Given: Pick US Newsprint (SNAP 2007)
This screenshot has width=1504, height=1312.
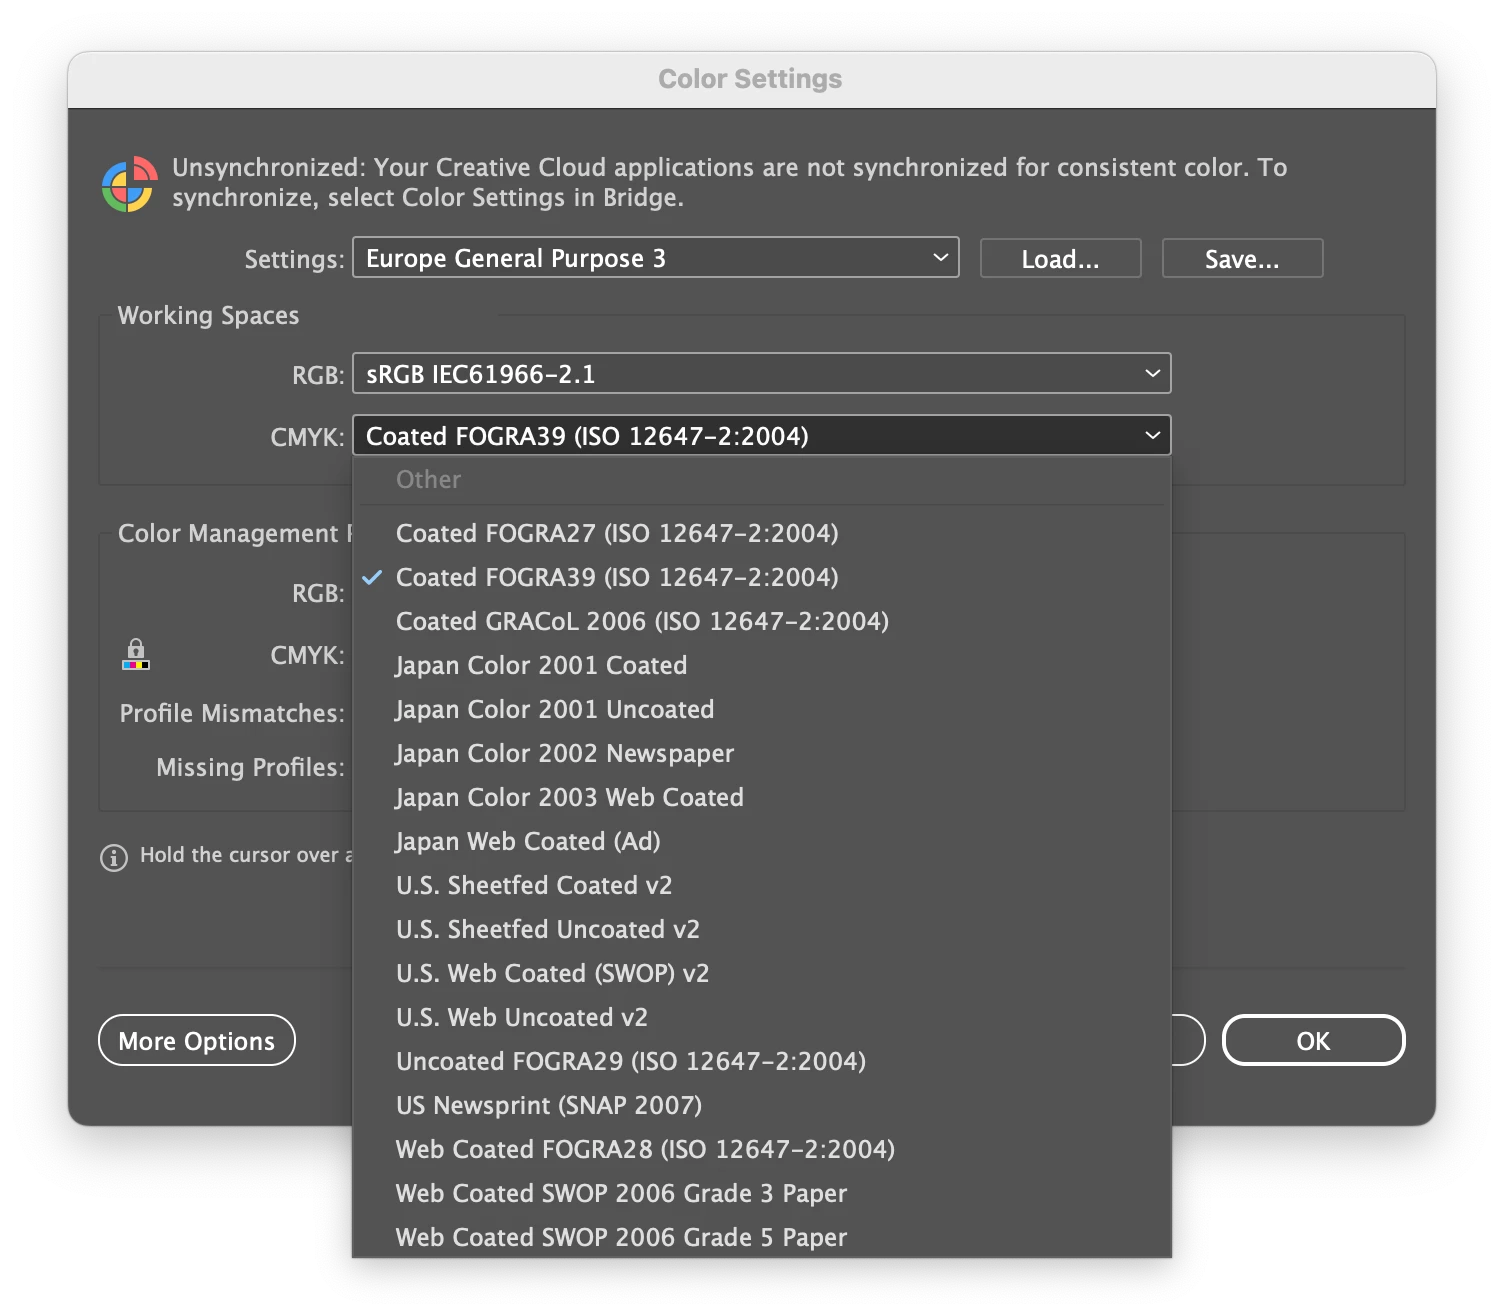Looking at the screenshot, I should pos(762,1105).
